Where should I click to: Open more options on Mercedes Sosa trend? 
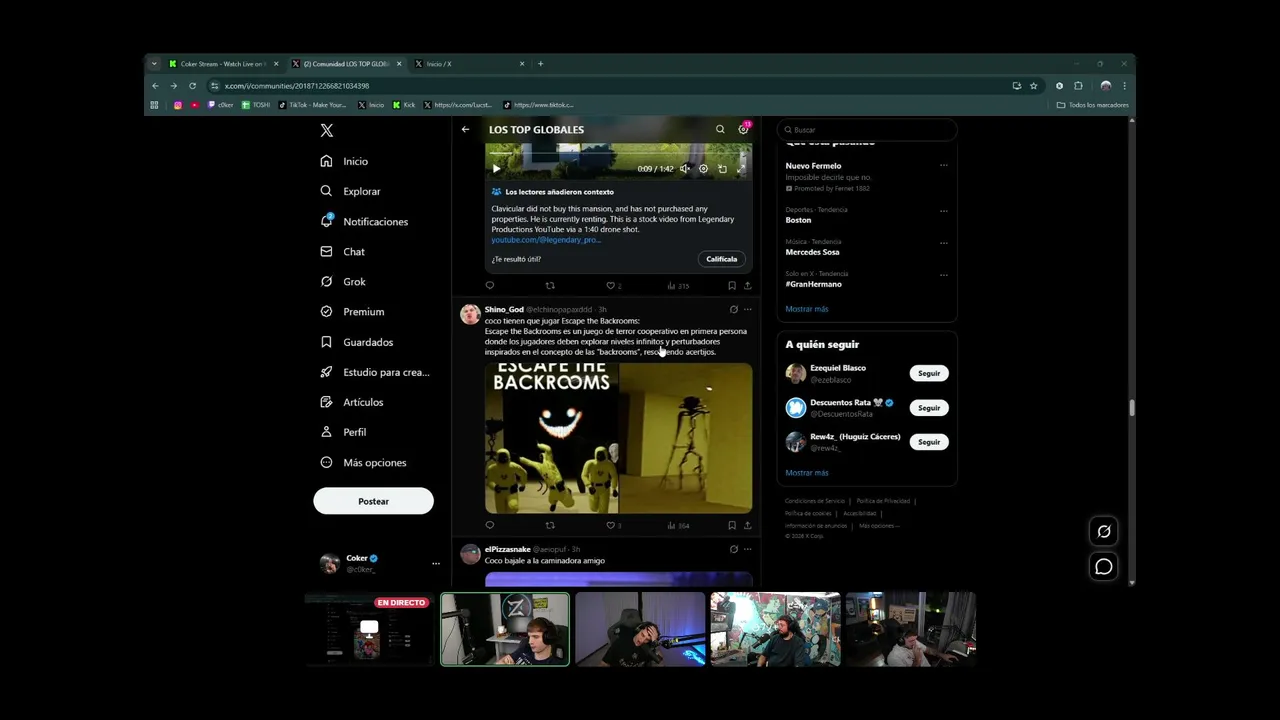tap(943, 242)
